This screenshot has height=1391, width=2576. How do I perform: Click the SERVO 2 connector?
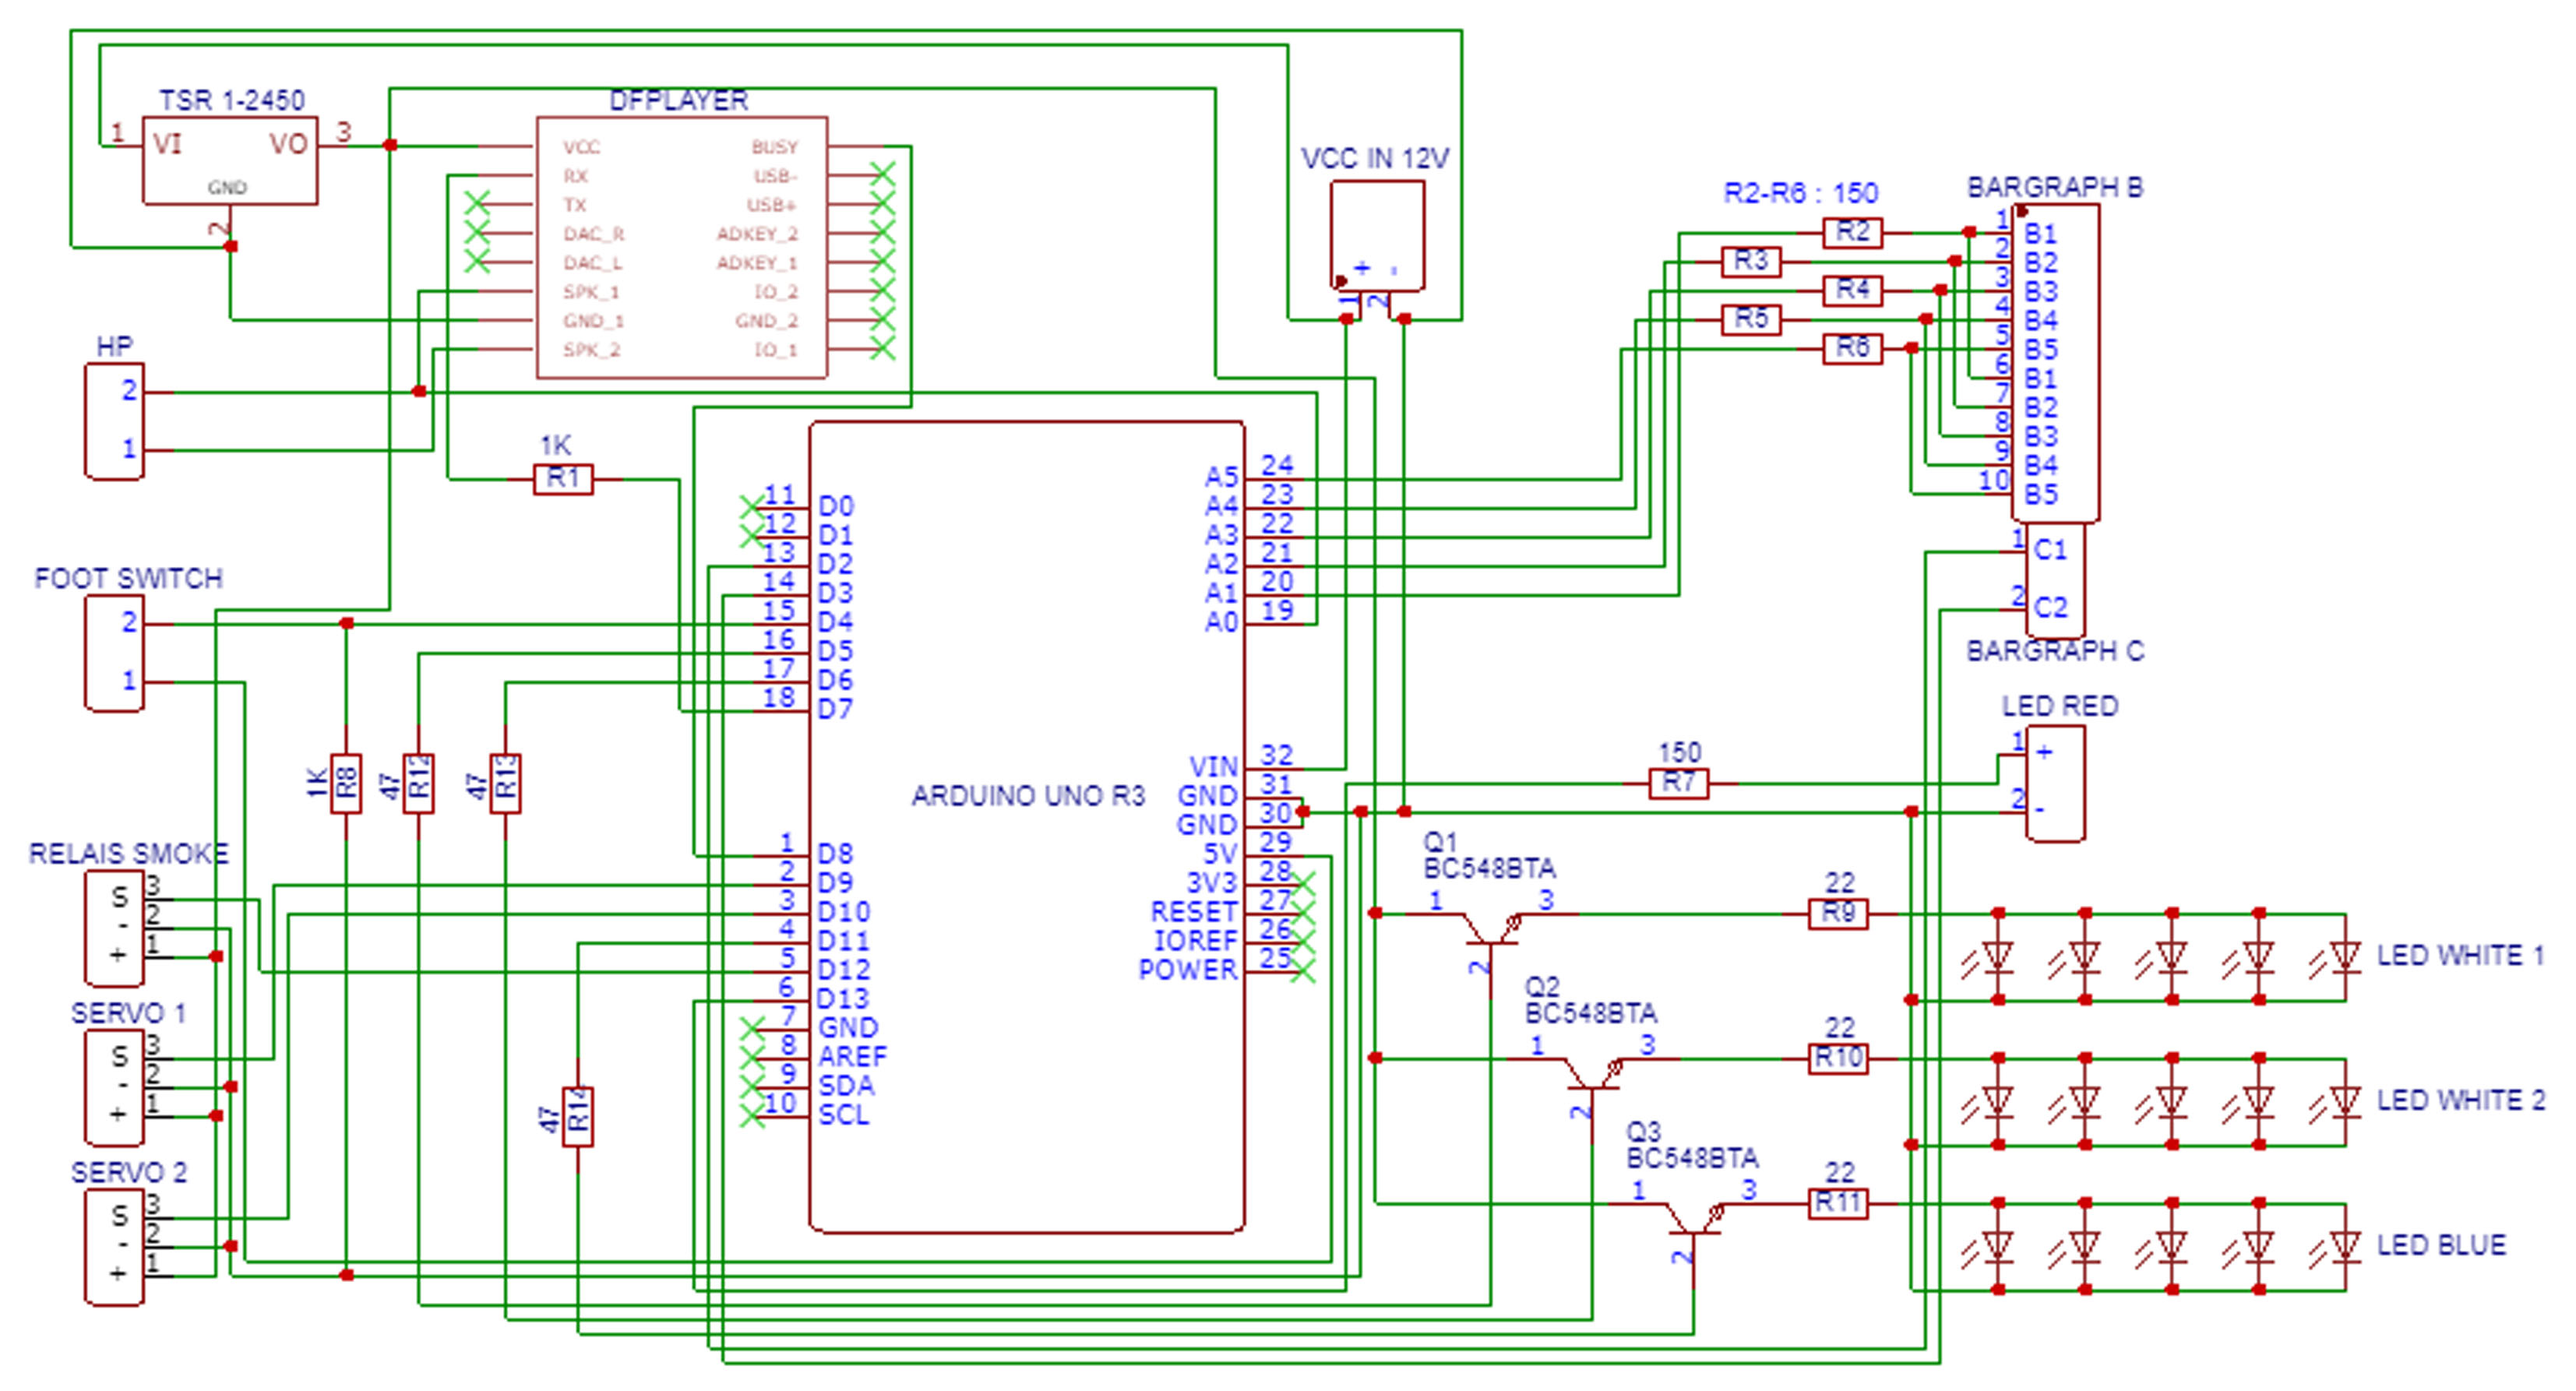pyautogui.click(x=114, y=1246)
